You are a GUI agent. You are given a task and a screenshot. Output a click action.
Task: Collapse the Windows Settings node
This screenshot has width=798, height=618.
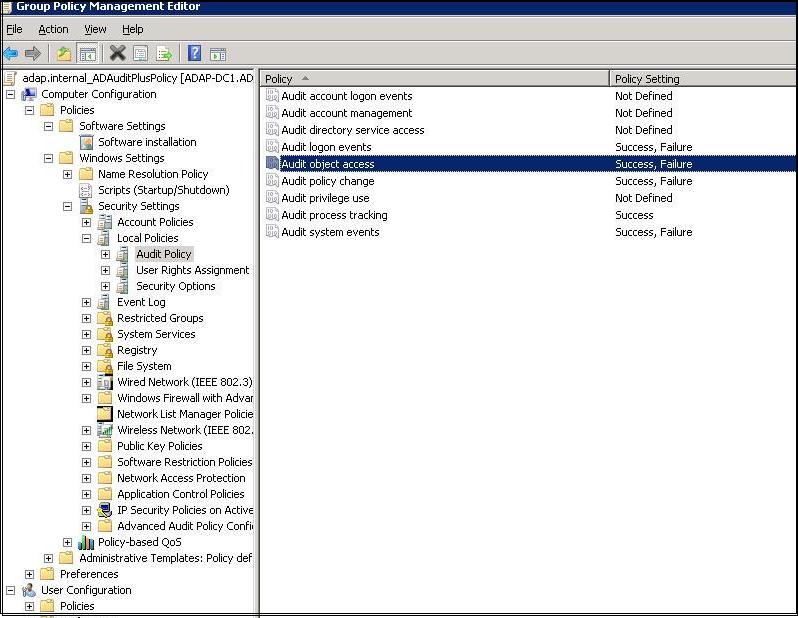(x=48, y=158)
